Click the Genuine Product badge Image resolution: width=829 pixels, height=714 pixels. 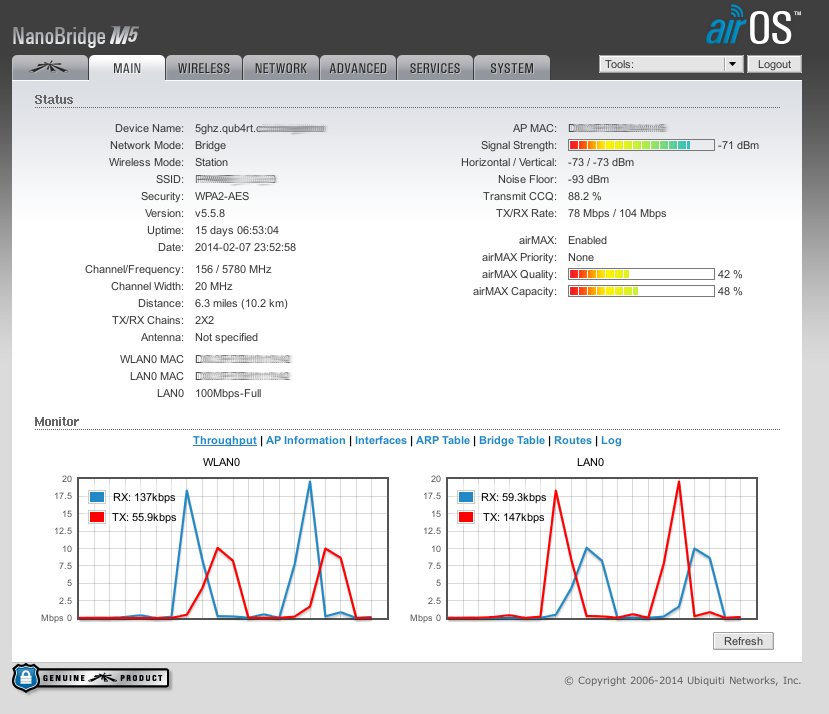point(90,678)
